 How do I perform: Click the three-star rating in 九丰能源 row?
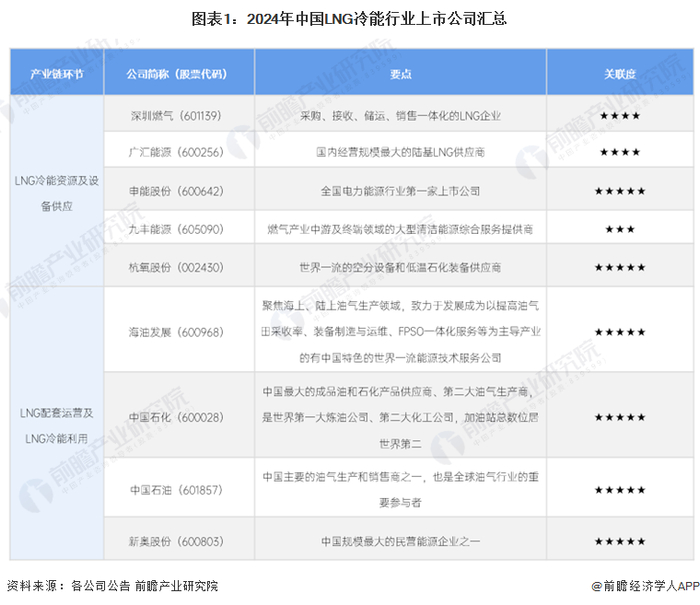[620, 229]
